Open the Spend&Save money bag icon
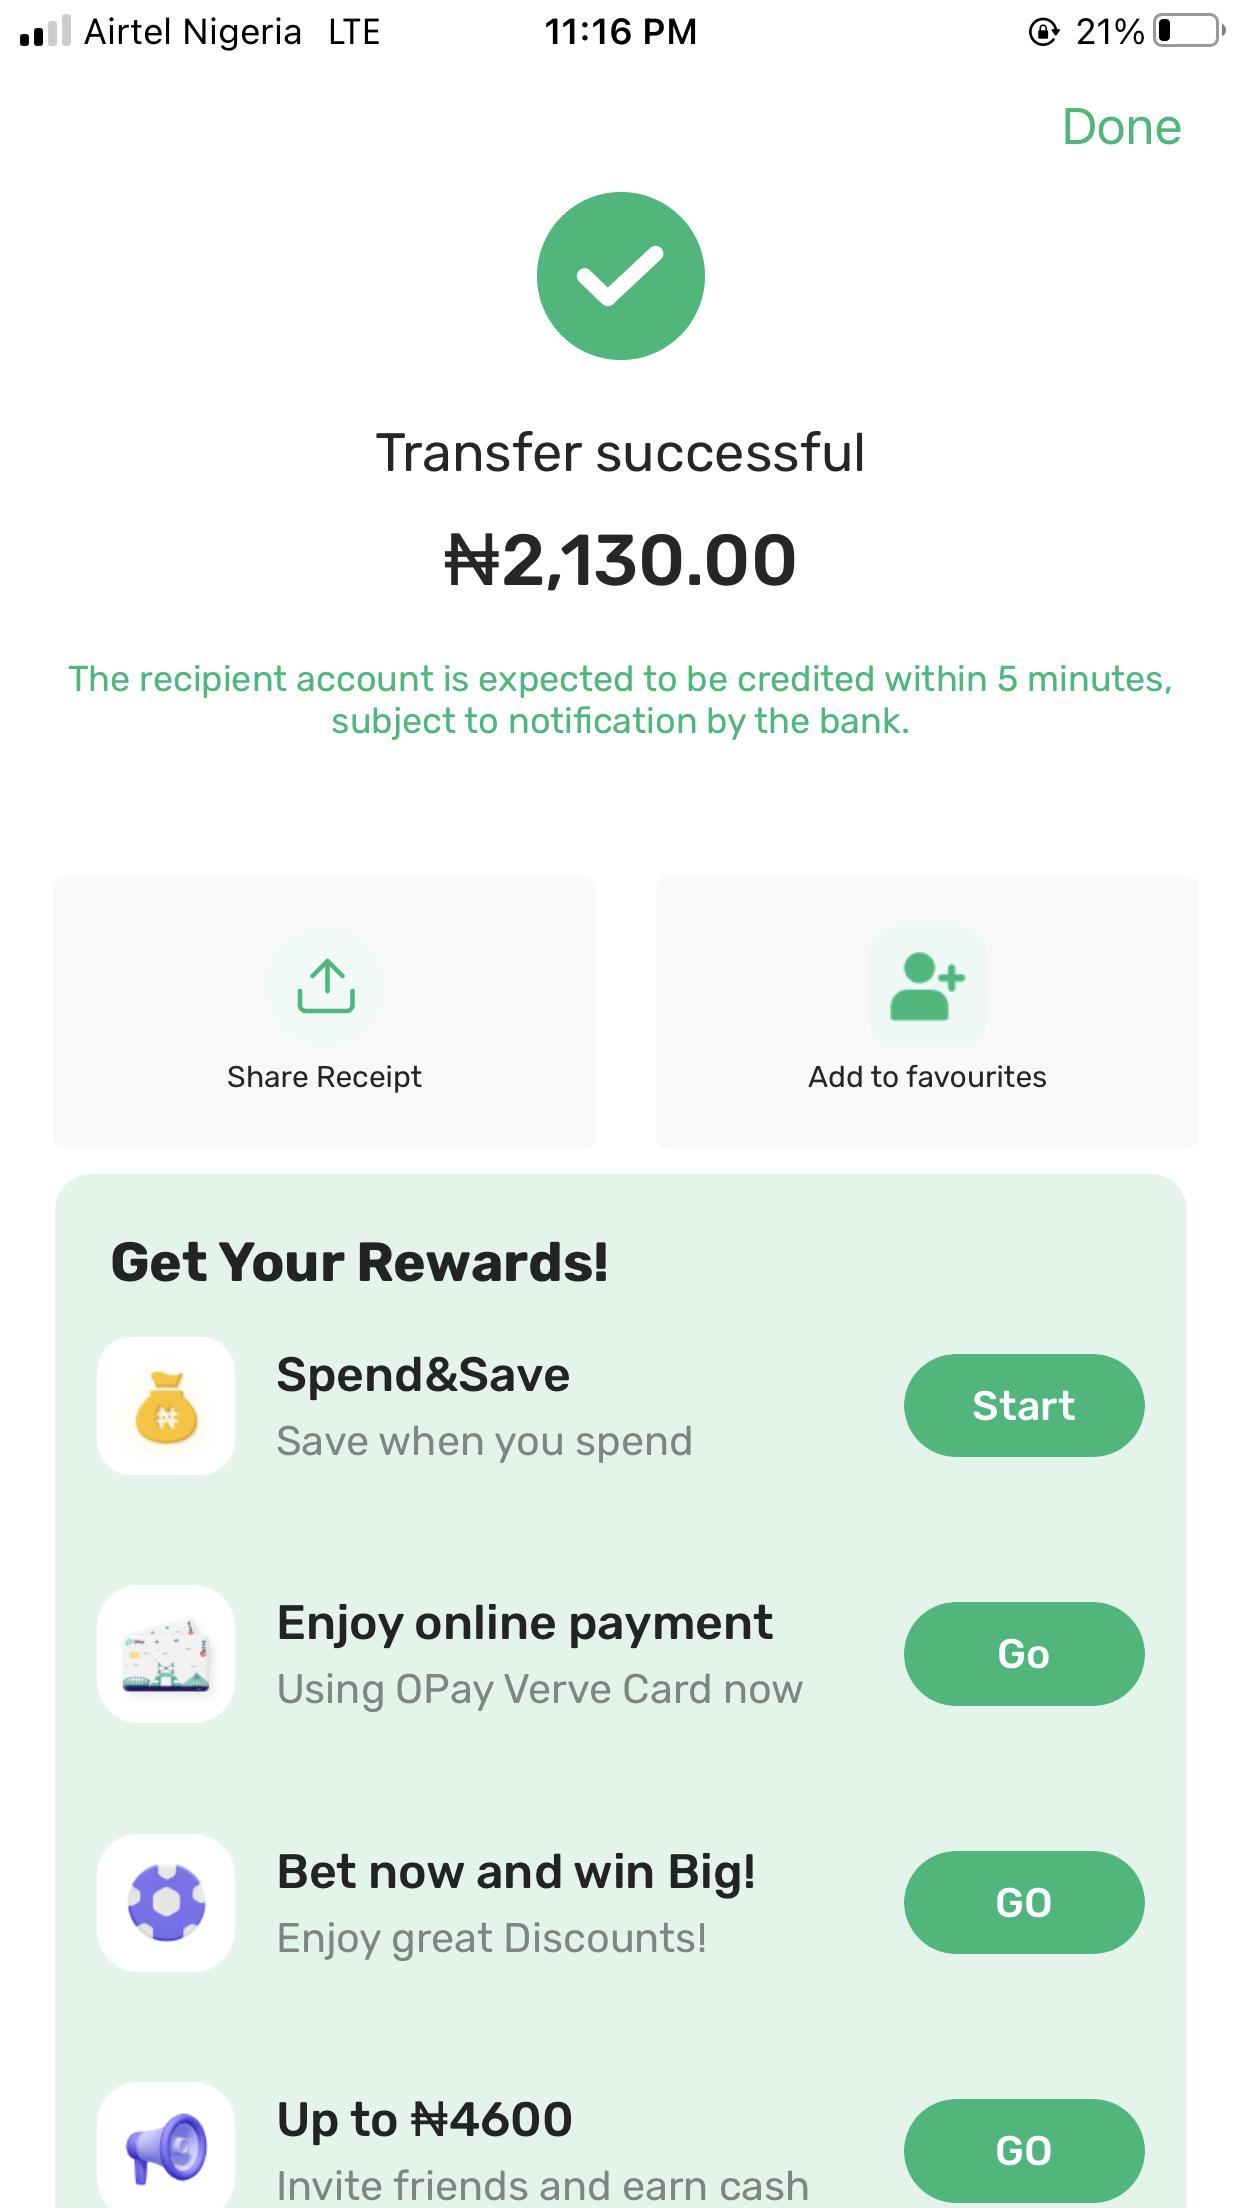1242x2208 pixels. pyautogui.click(x=166, y=1406)
